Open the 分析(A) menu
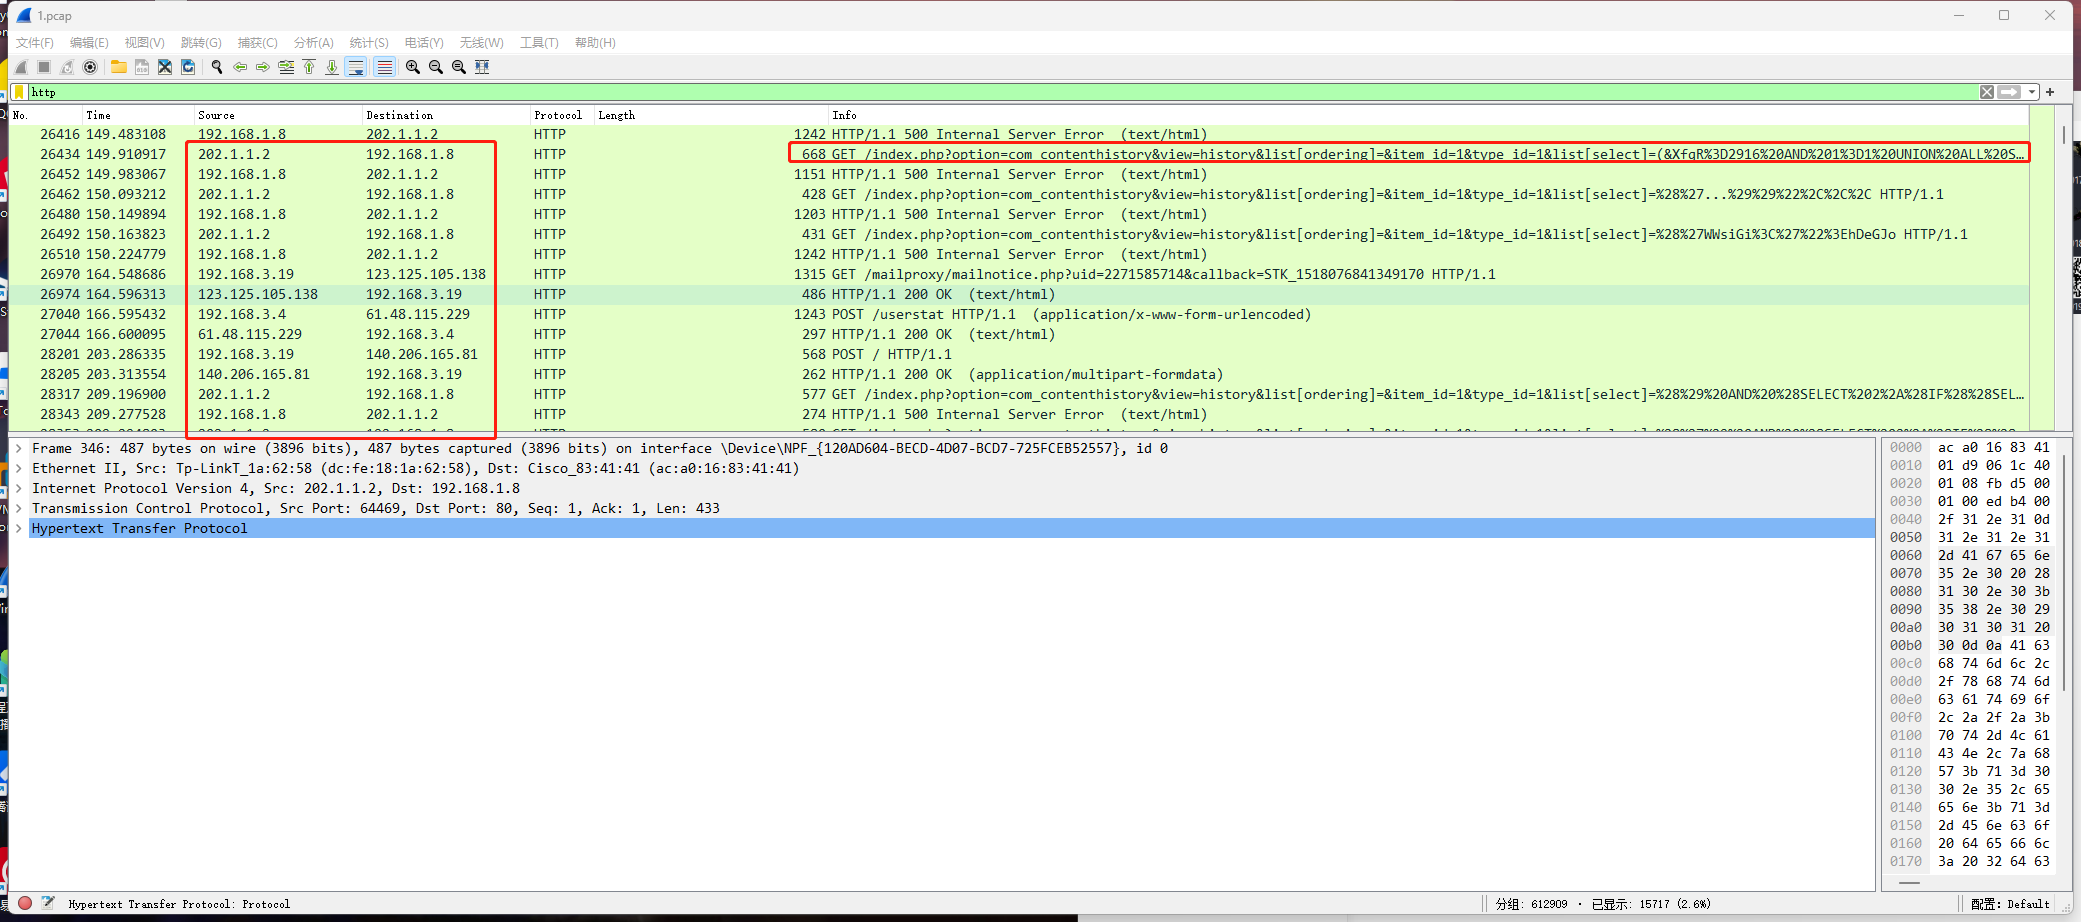2081x922 pixels. (x=313, y=43)
